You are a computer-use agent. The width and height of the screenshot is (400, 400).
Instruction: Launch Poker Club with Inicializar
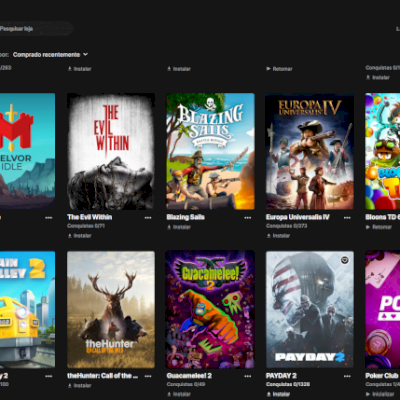tap(380, 394)
